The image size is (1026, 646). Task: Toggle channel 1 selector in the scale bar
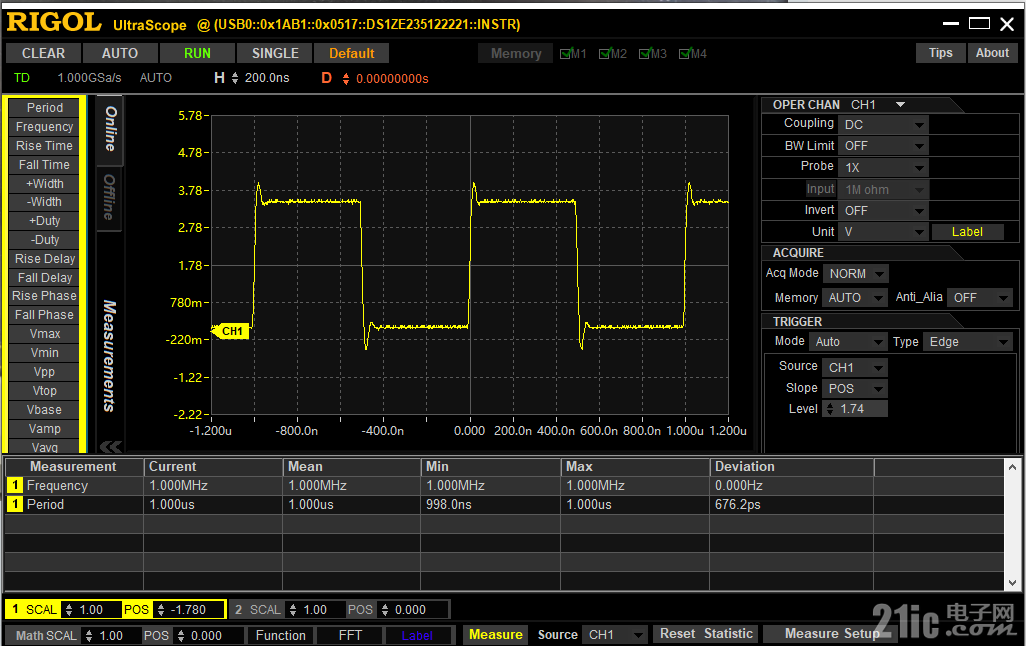15,609
